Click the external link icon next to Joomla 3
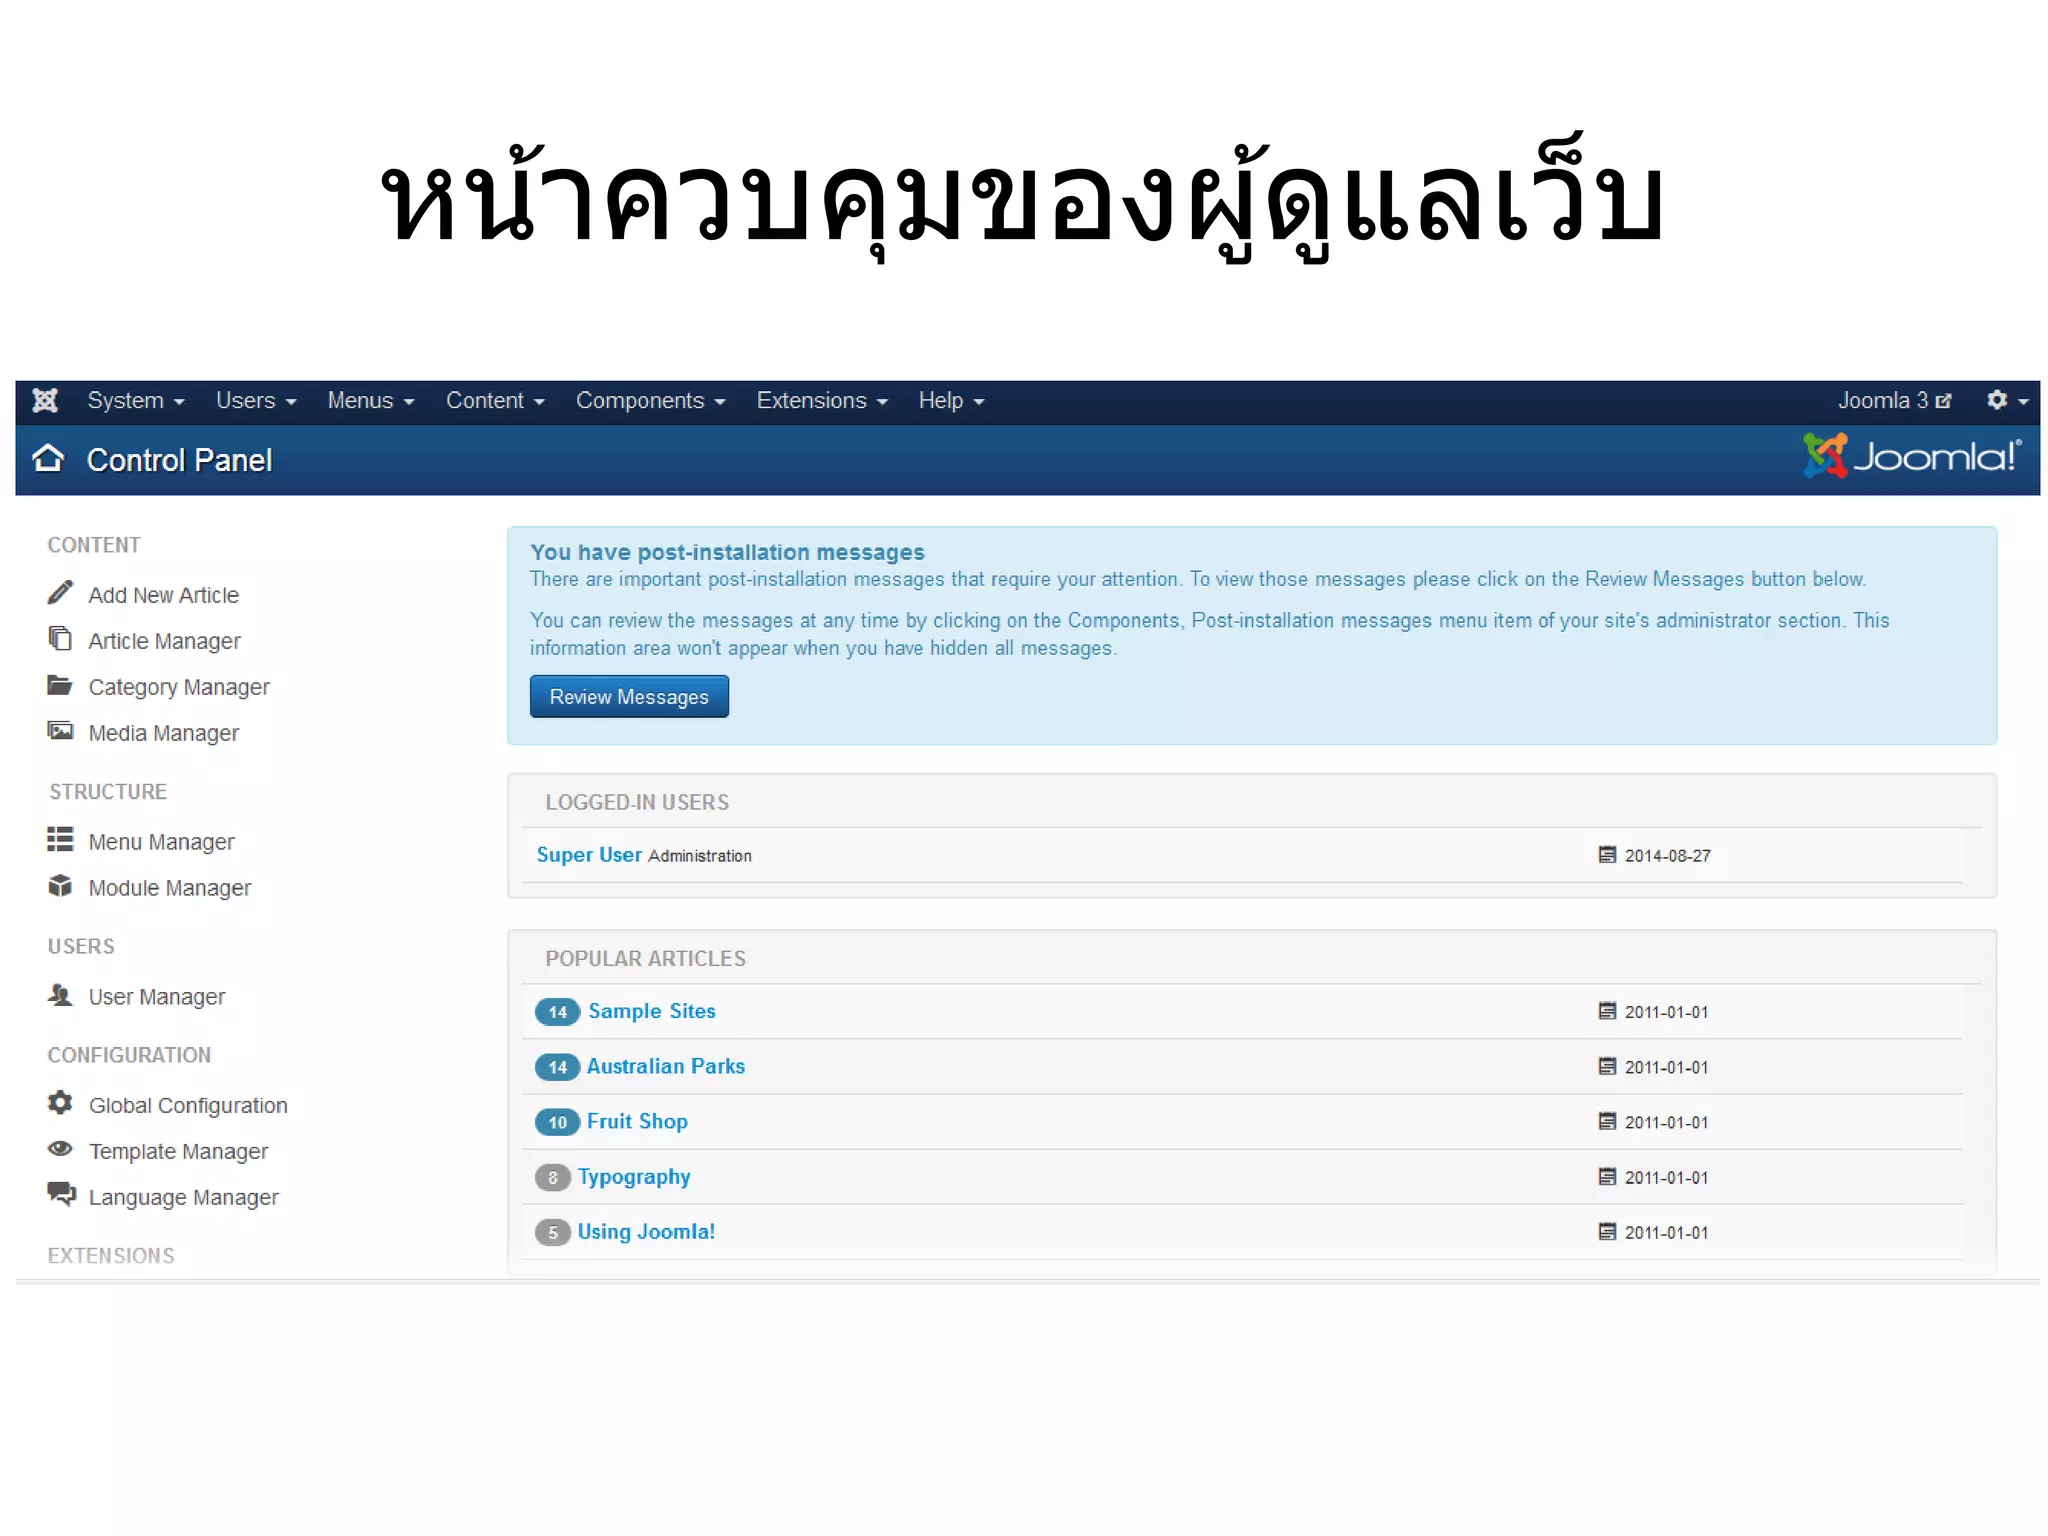 pos(1944,401)
